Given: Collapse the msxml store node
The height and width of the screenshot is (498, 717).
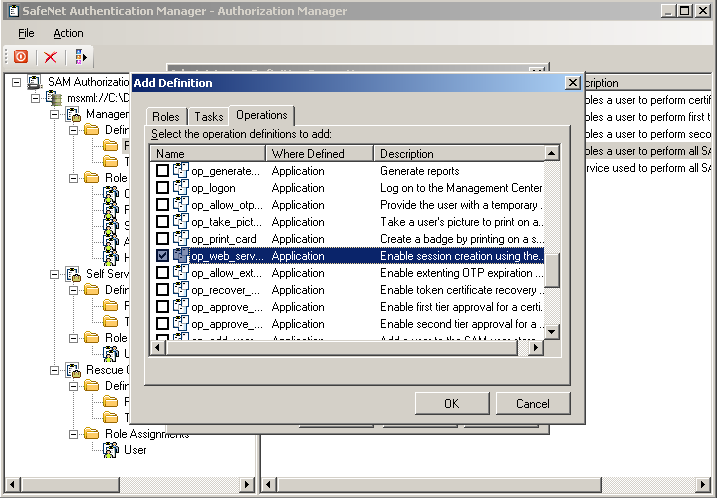Looking at the screenshot, I should pyautogui.click(x=35, y=98).
